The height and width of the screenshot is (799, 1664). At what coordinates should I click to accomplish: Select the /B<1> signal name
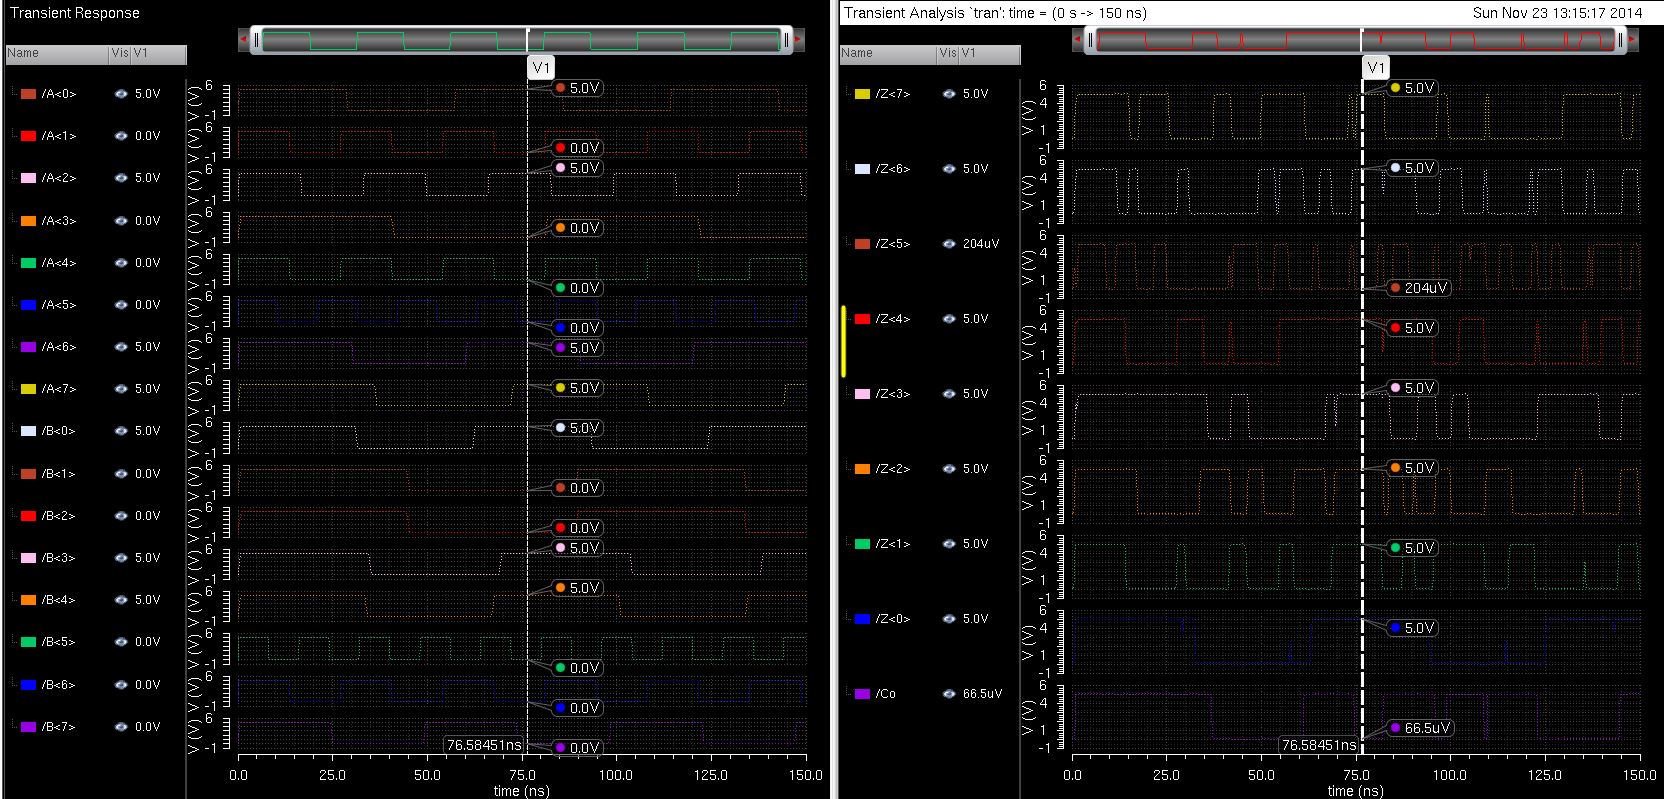point(59,473)
